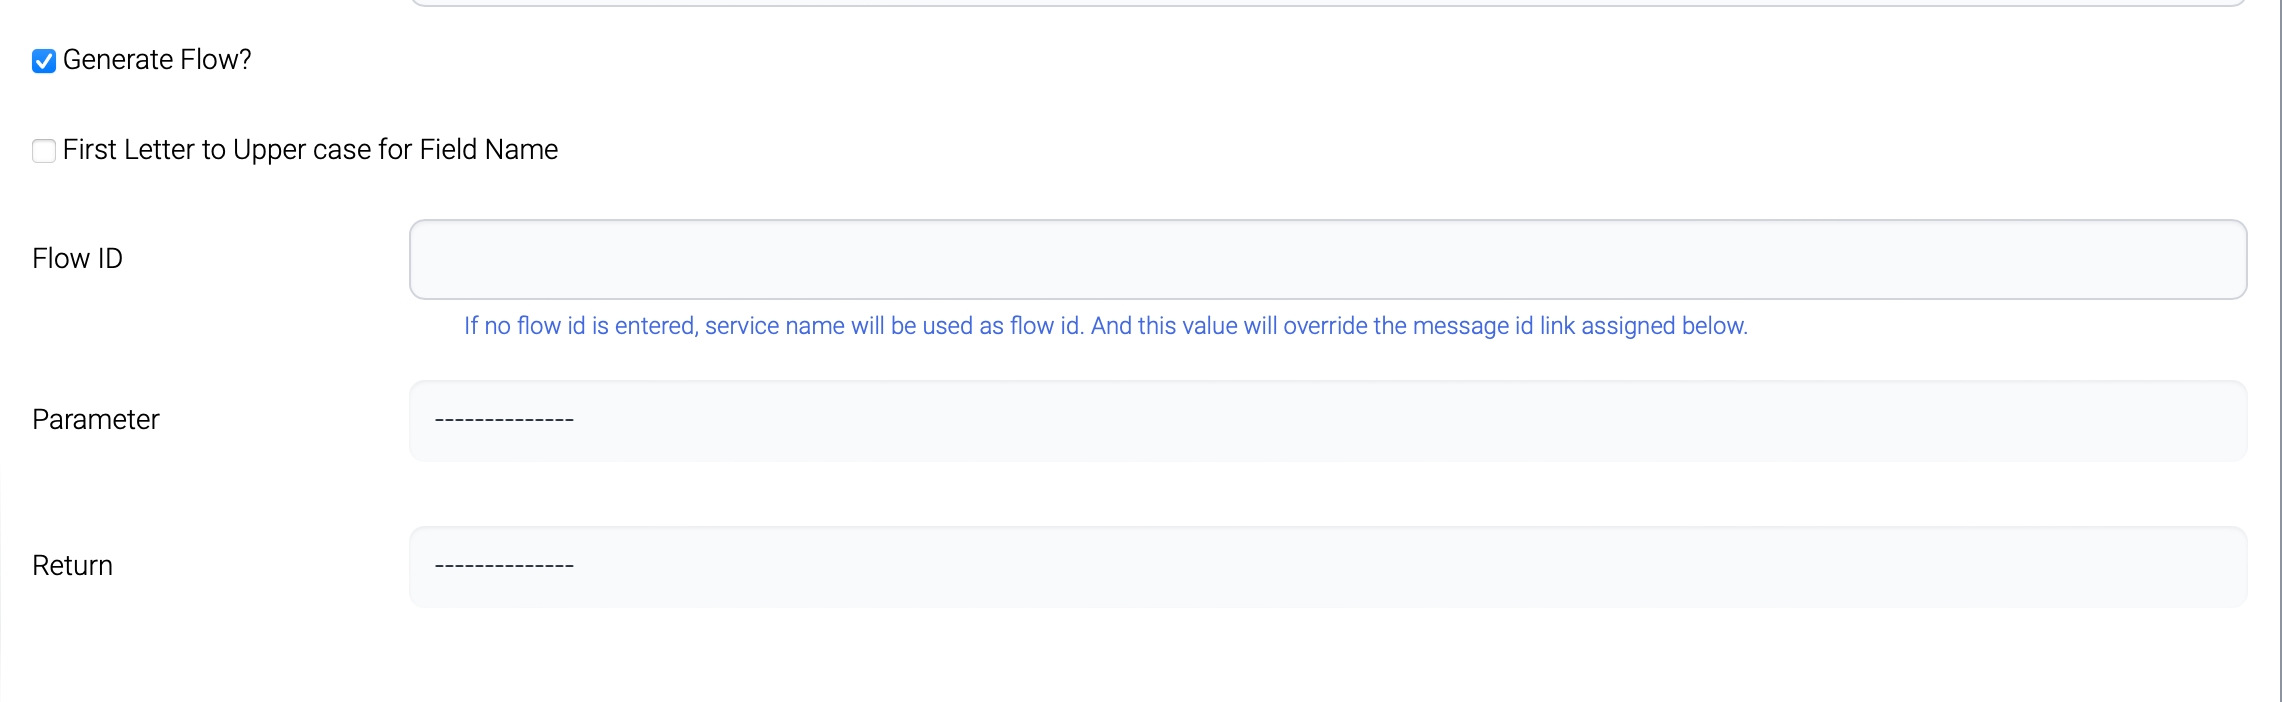The width and height of the screenshot is (2282, 702).
Task: Click the Flow ID text input
Action: pyautogui.click(x=1327, y=260)
